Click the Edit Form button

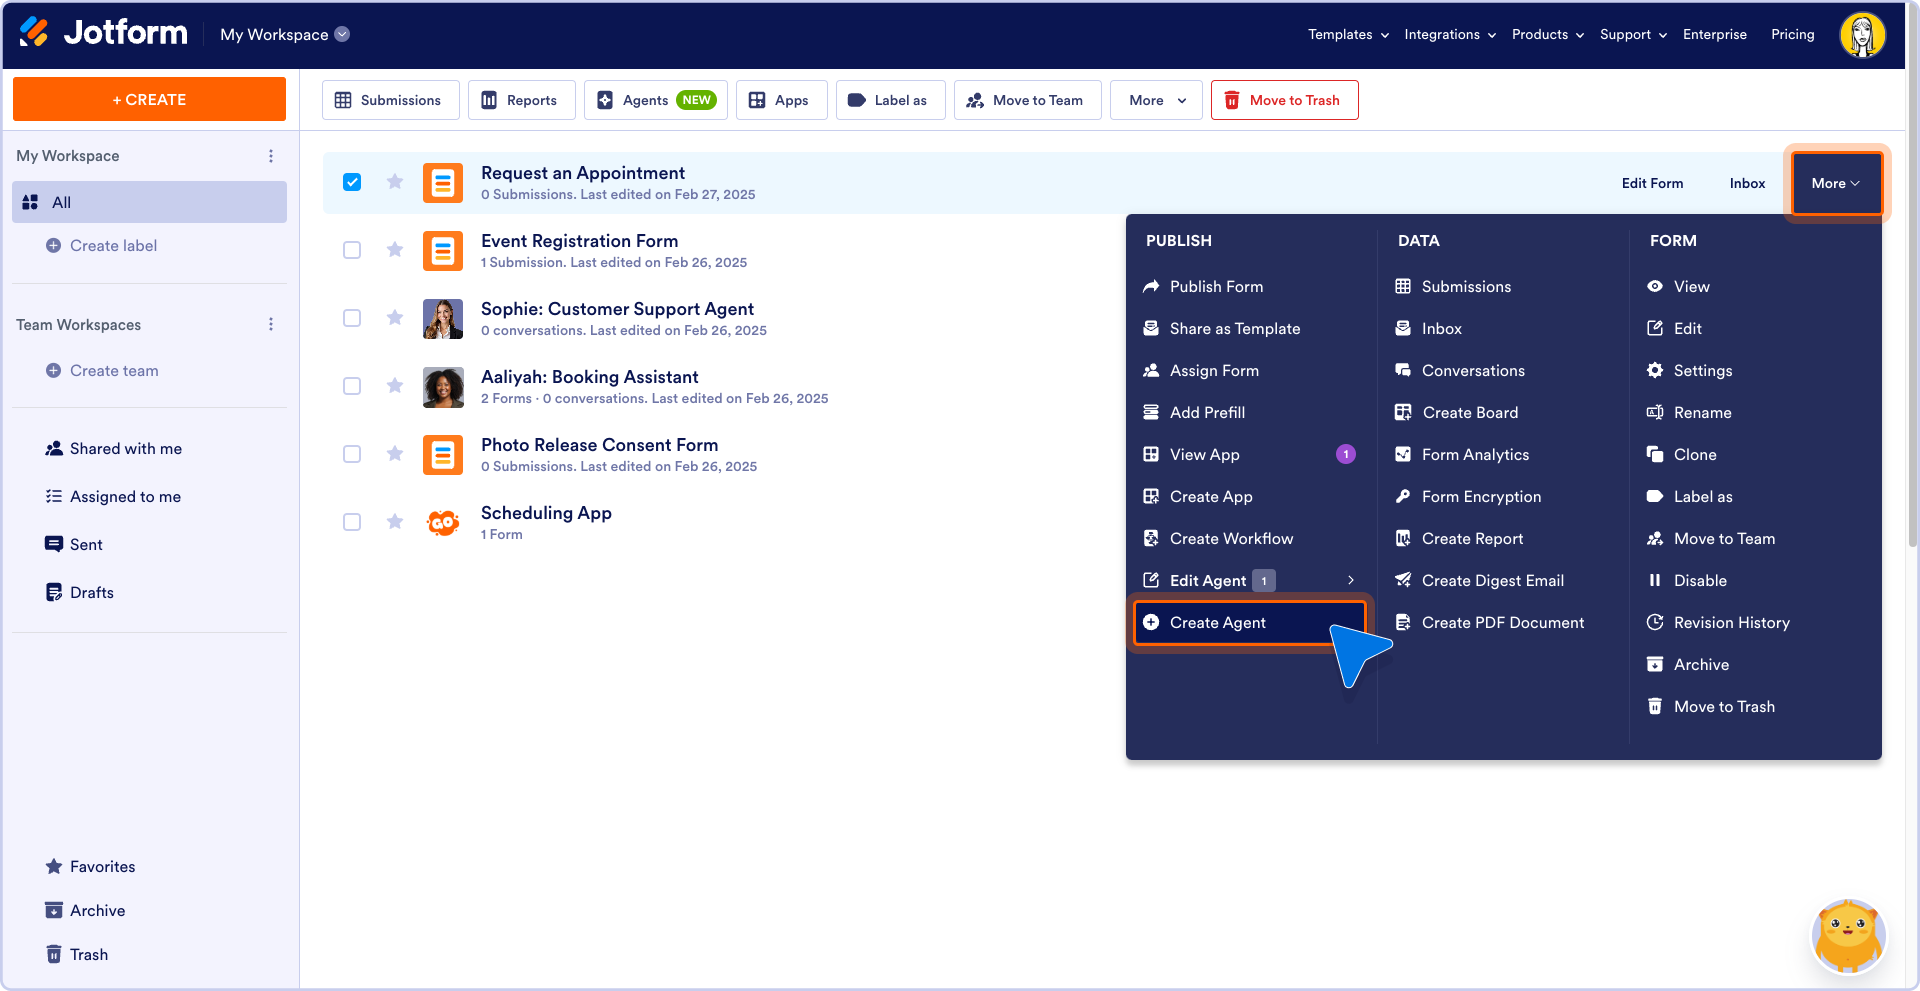1652,183
